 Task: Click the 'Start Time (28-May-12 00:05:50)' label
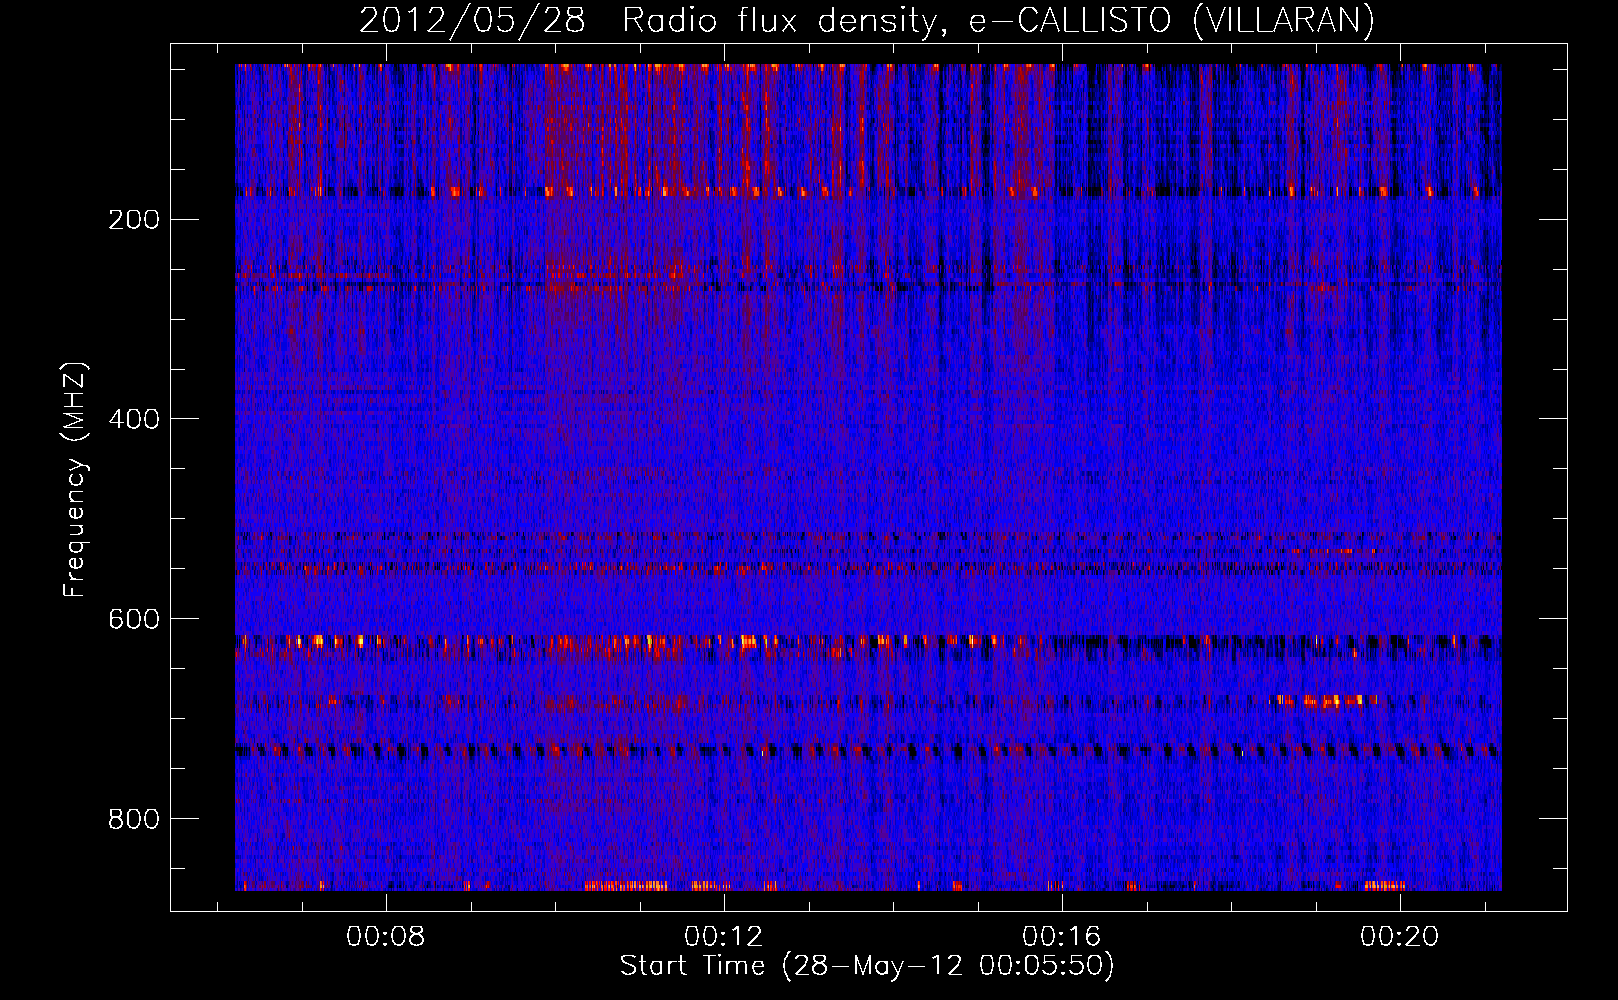867,966
